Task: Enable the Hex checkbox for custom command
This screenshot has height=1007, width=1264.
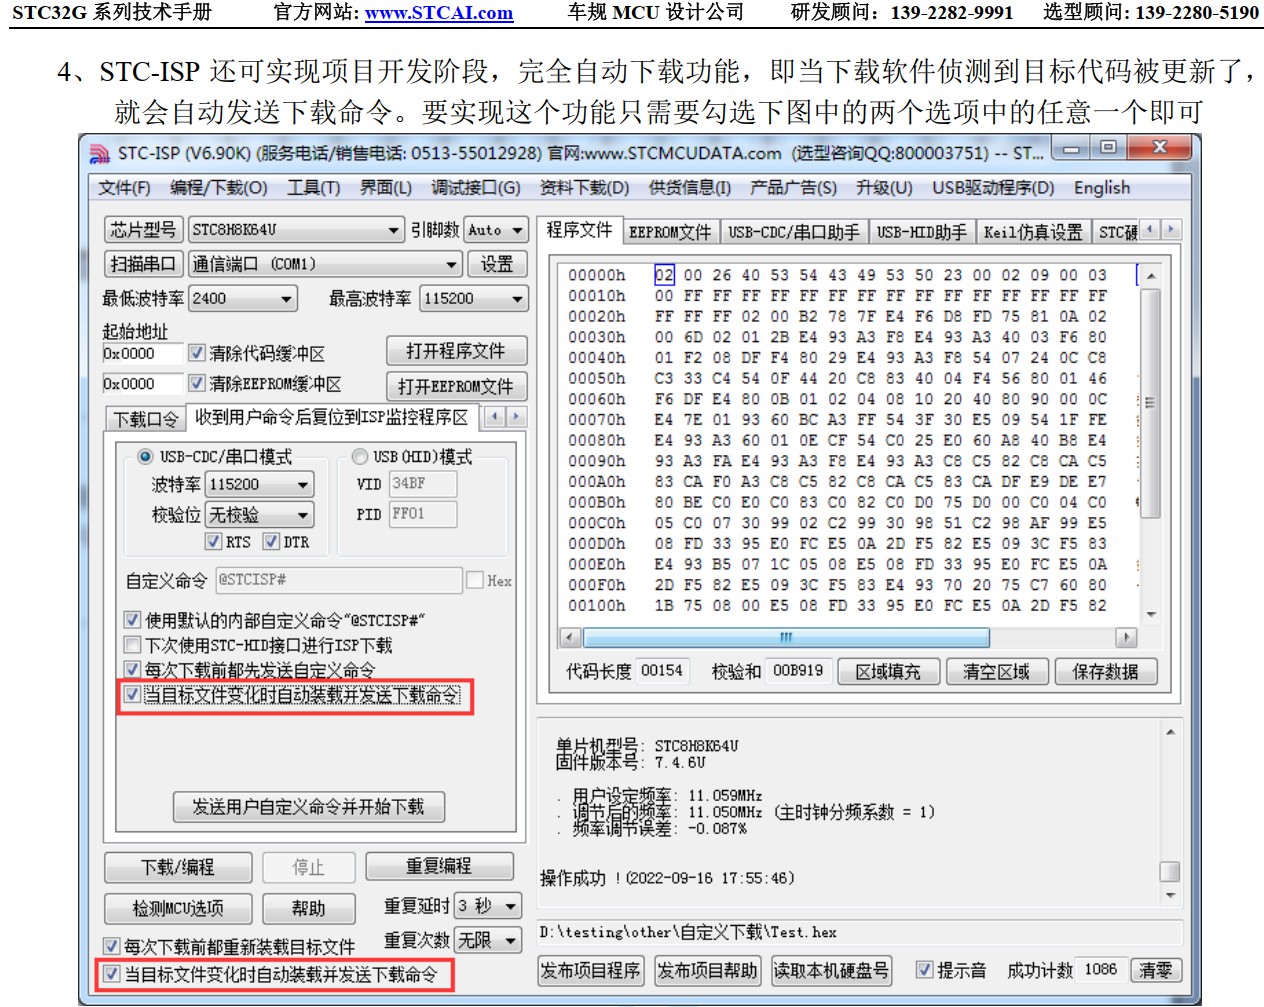Action: click(475, 580)
